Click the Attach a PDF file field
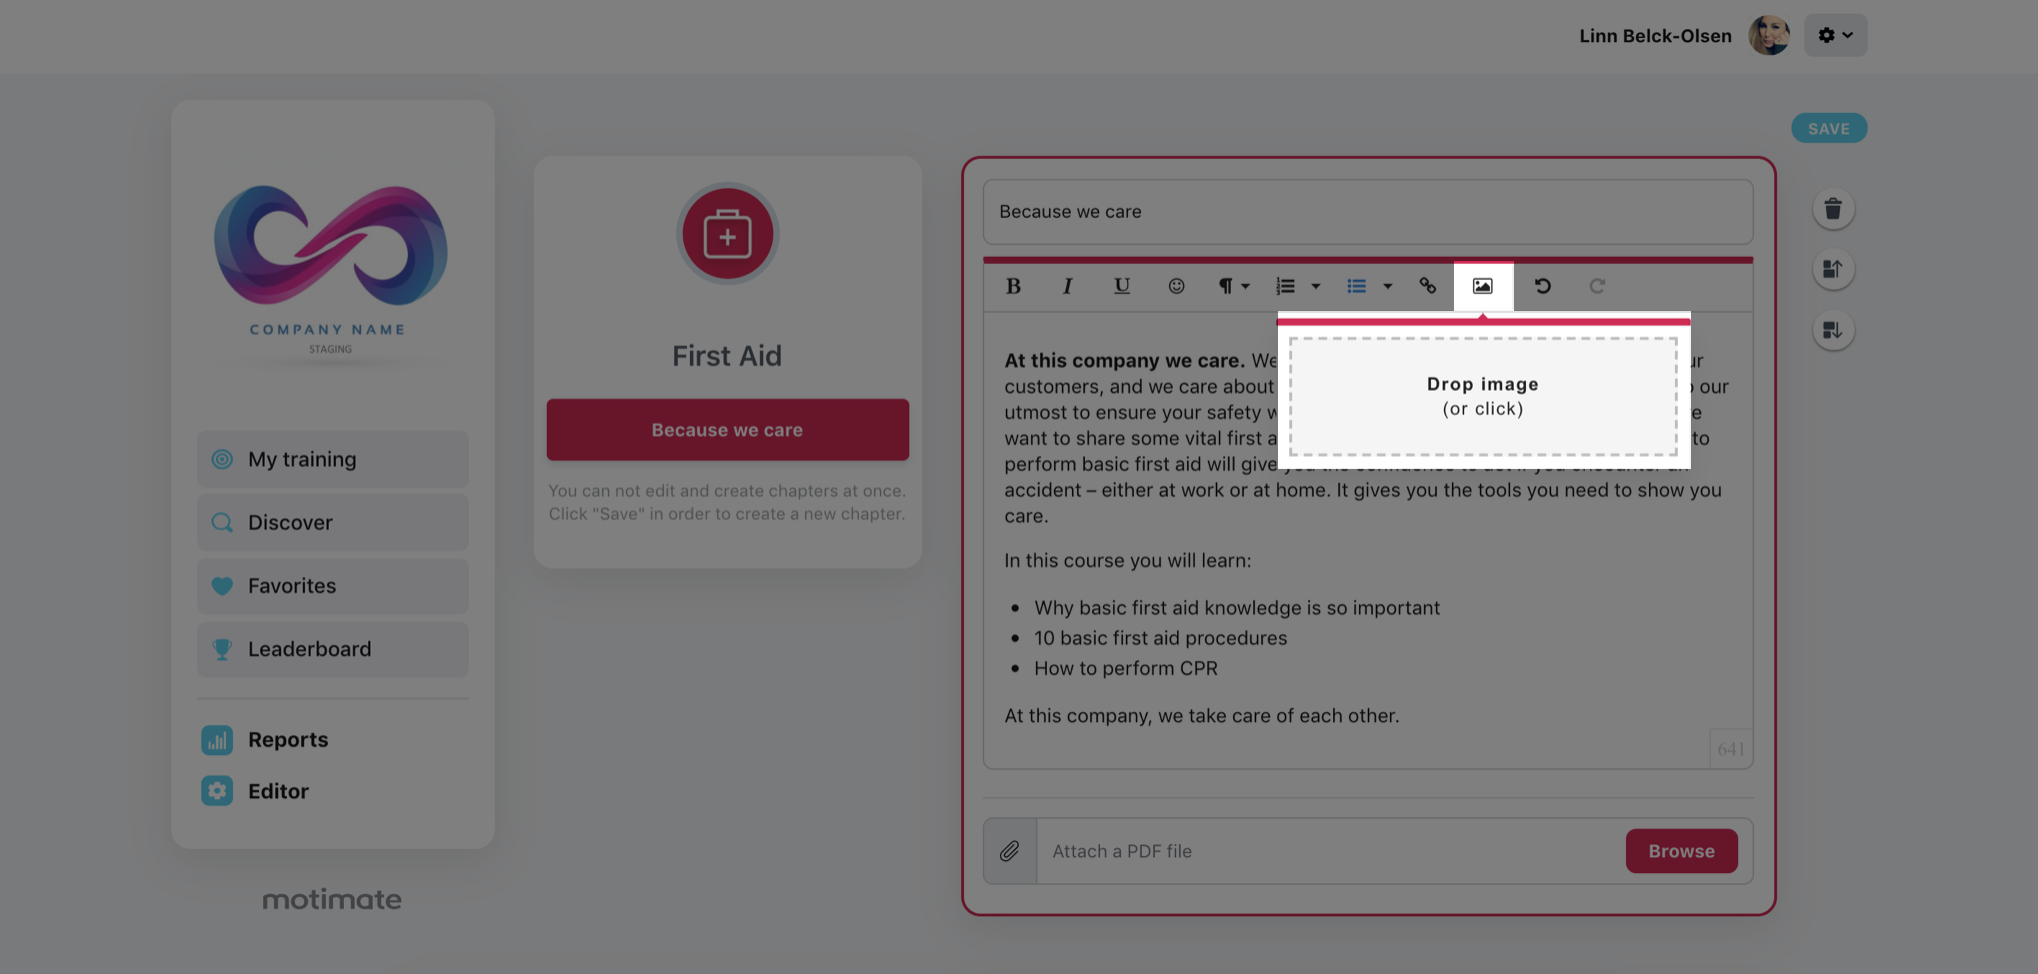The width and height of the screenshot is (2038, 974). pos(1330,851)
